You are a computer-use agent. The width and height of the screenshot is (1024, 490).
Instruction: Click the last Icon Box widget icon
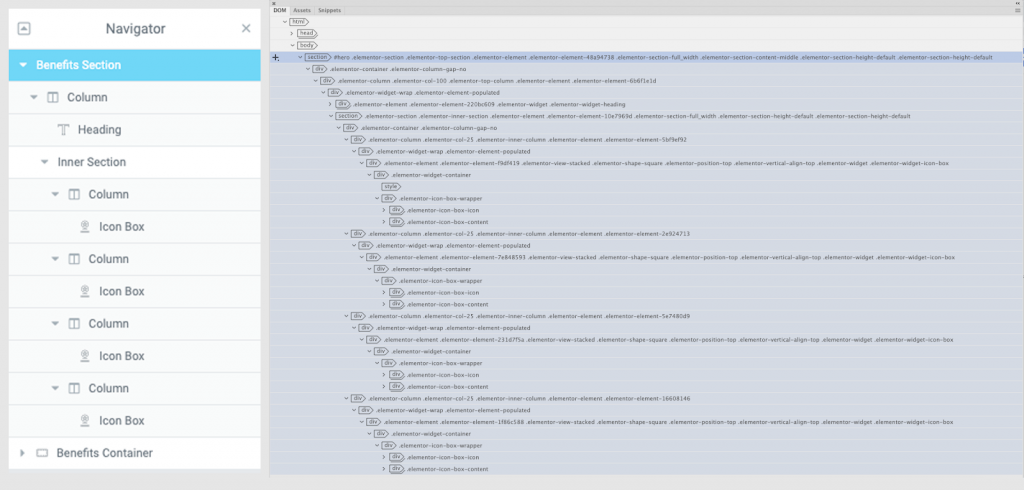pos(85,421)
